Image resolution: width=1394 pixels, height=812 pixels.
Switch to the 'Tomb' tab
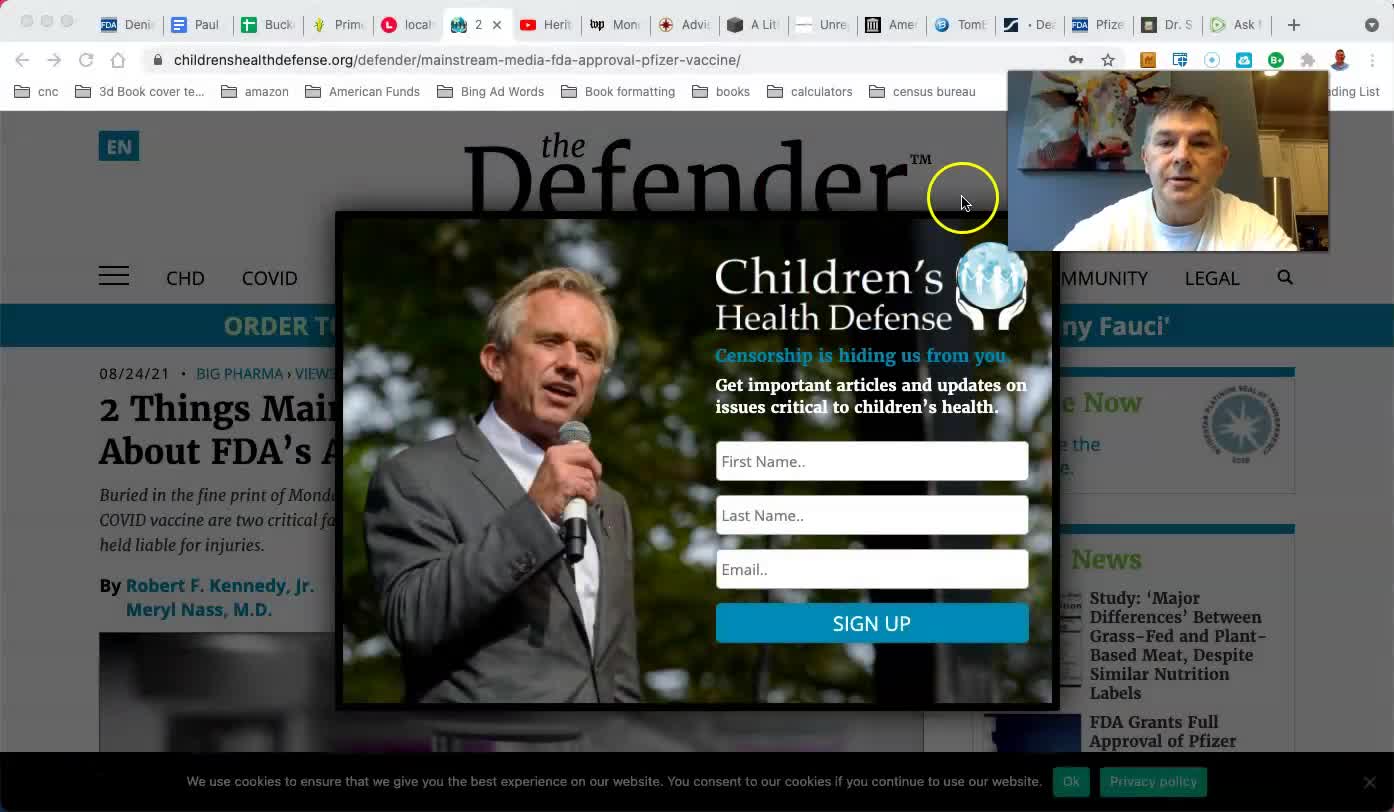[962, 25]
